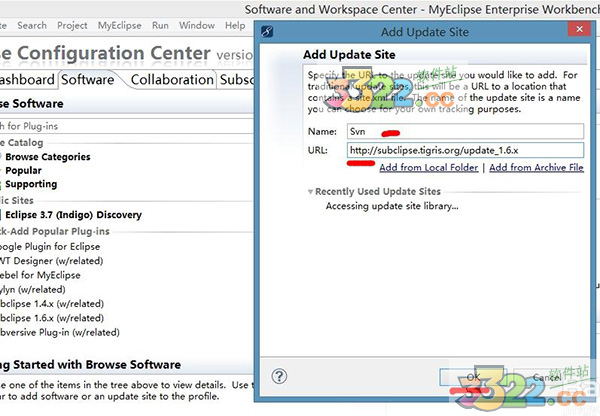Click Subclipse 1.4.x (w/related) entry
This screenshot has height=416, width=600.
(x=52, y=304)
